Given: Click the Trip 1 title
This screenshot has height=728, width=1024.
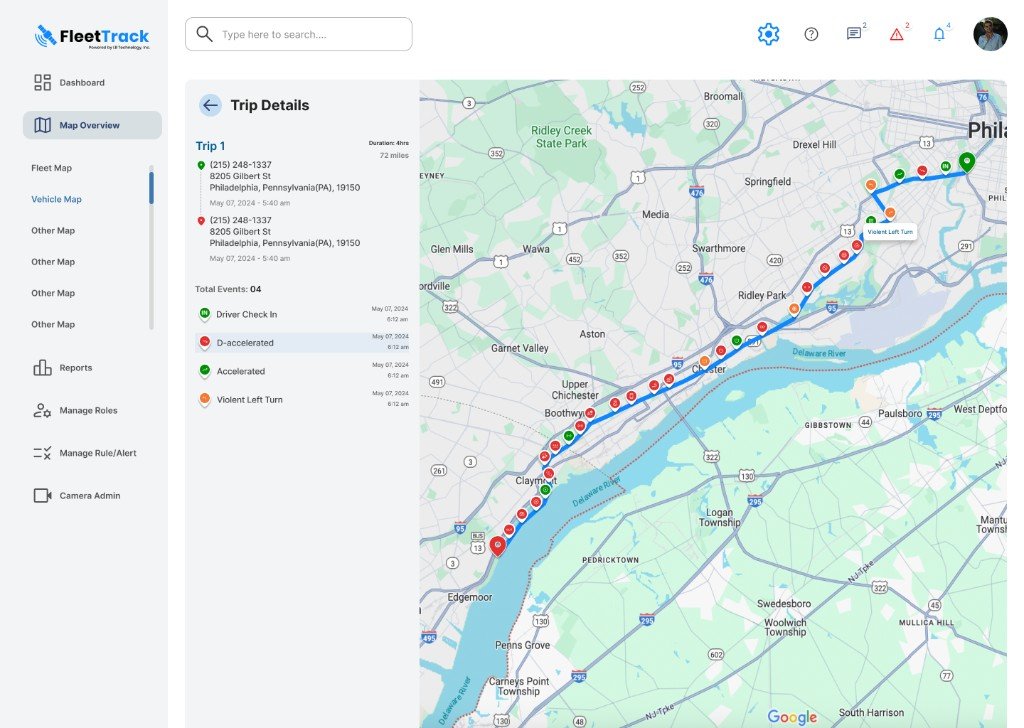Looking at the screenshot, I should 210,146.
